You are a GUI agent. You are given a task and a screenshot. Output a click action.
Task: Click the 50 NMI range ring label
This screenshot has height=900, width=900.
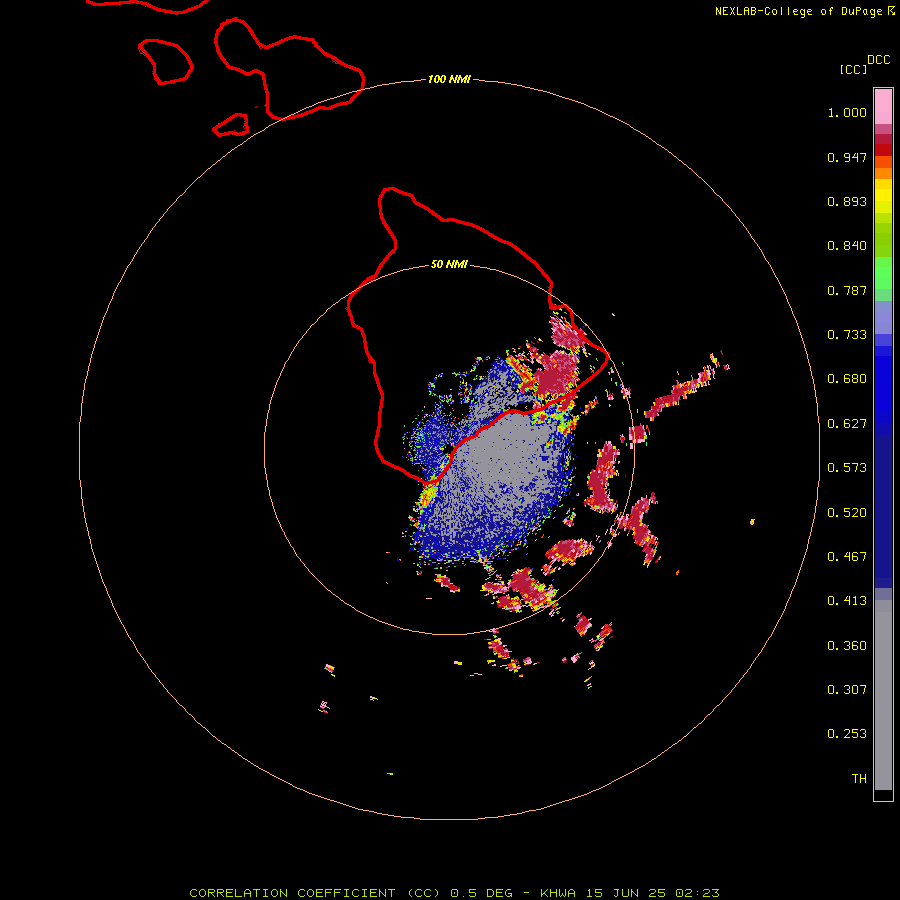[x=449, y=264]
